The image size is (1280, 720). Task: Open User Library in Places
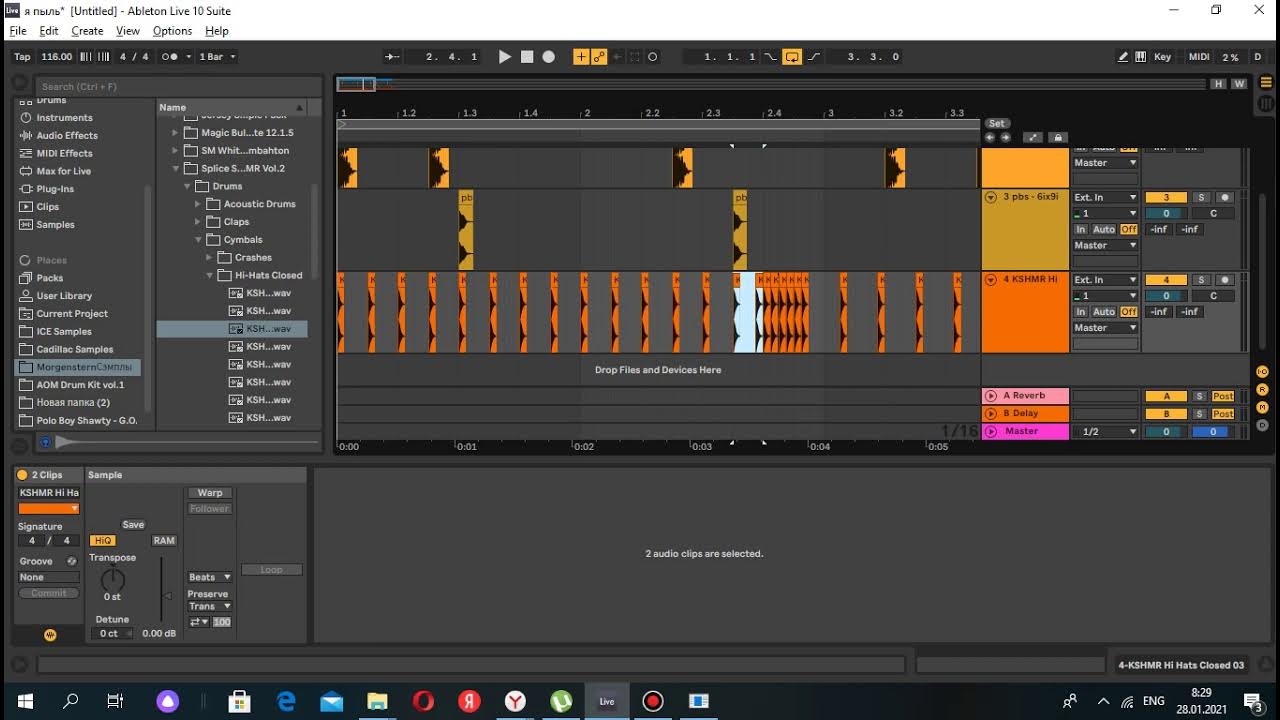point(64,296)
